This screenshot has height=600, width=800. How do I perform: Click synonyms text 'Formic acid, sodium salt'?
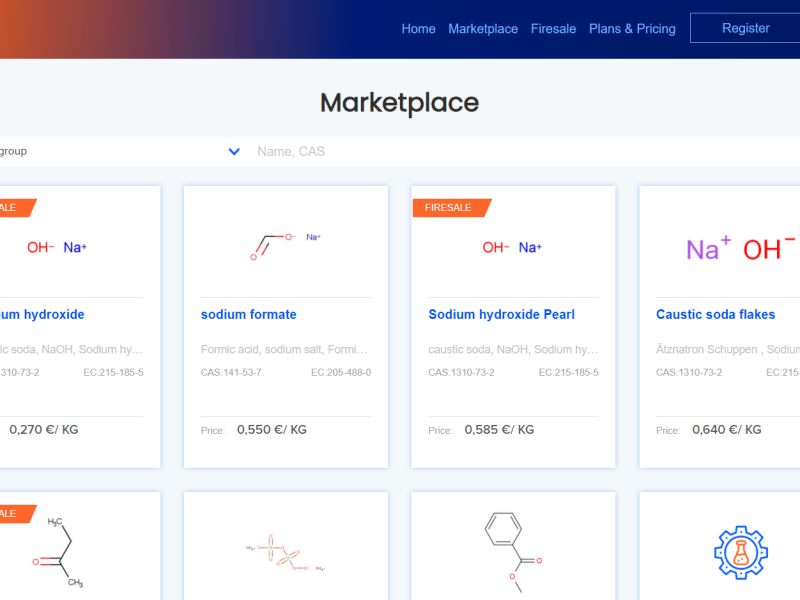click(x=261, y=349)
